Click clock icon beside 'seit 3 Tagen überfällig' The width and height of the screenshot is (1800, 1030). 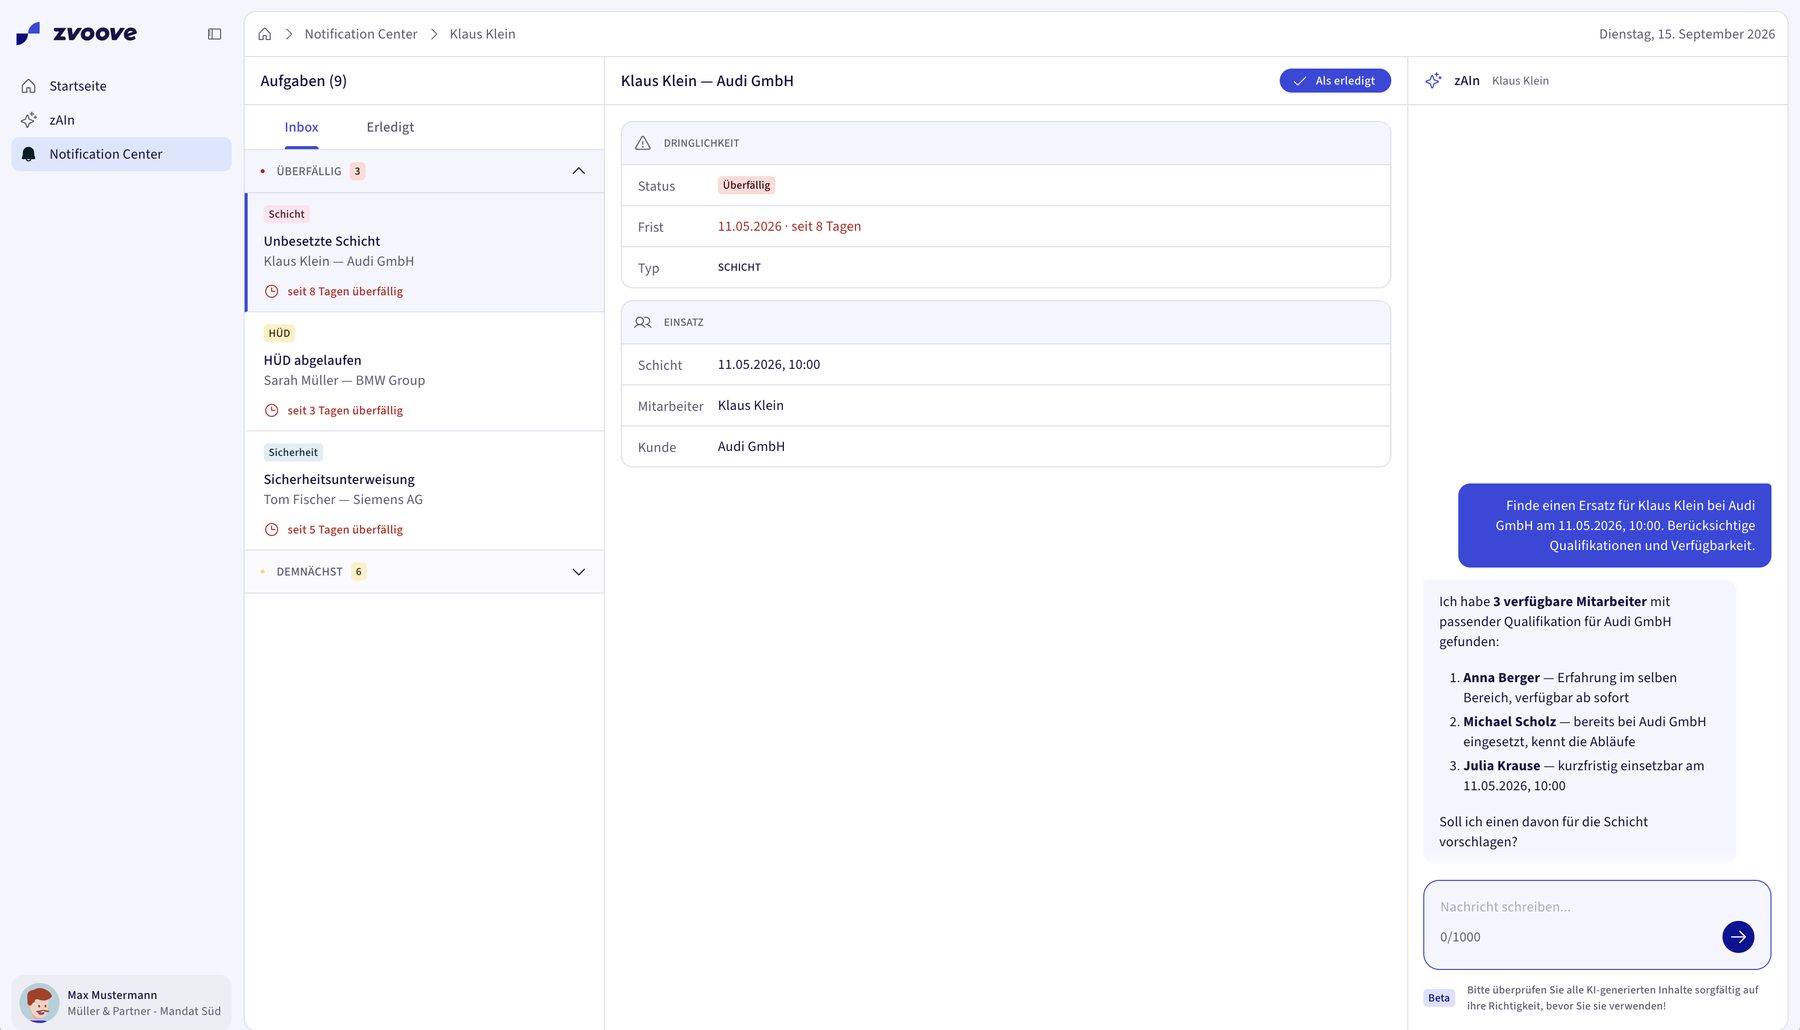[x=271, y=410]
